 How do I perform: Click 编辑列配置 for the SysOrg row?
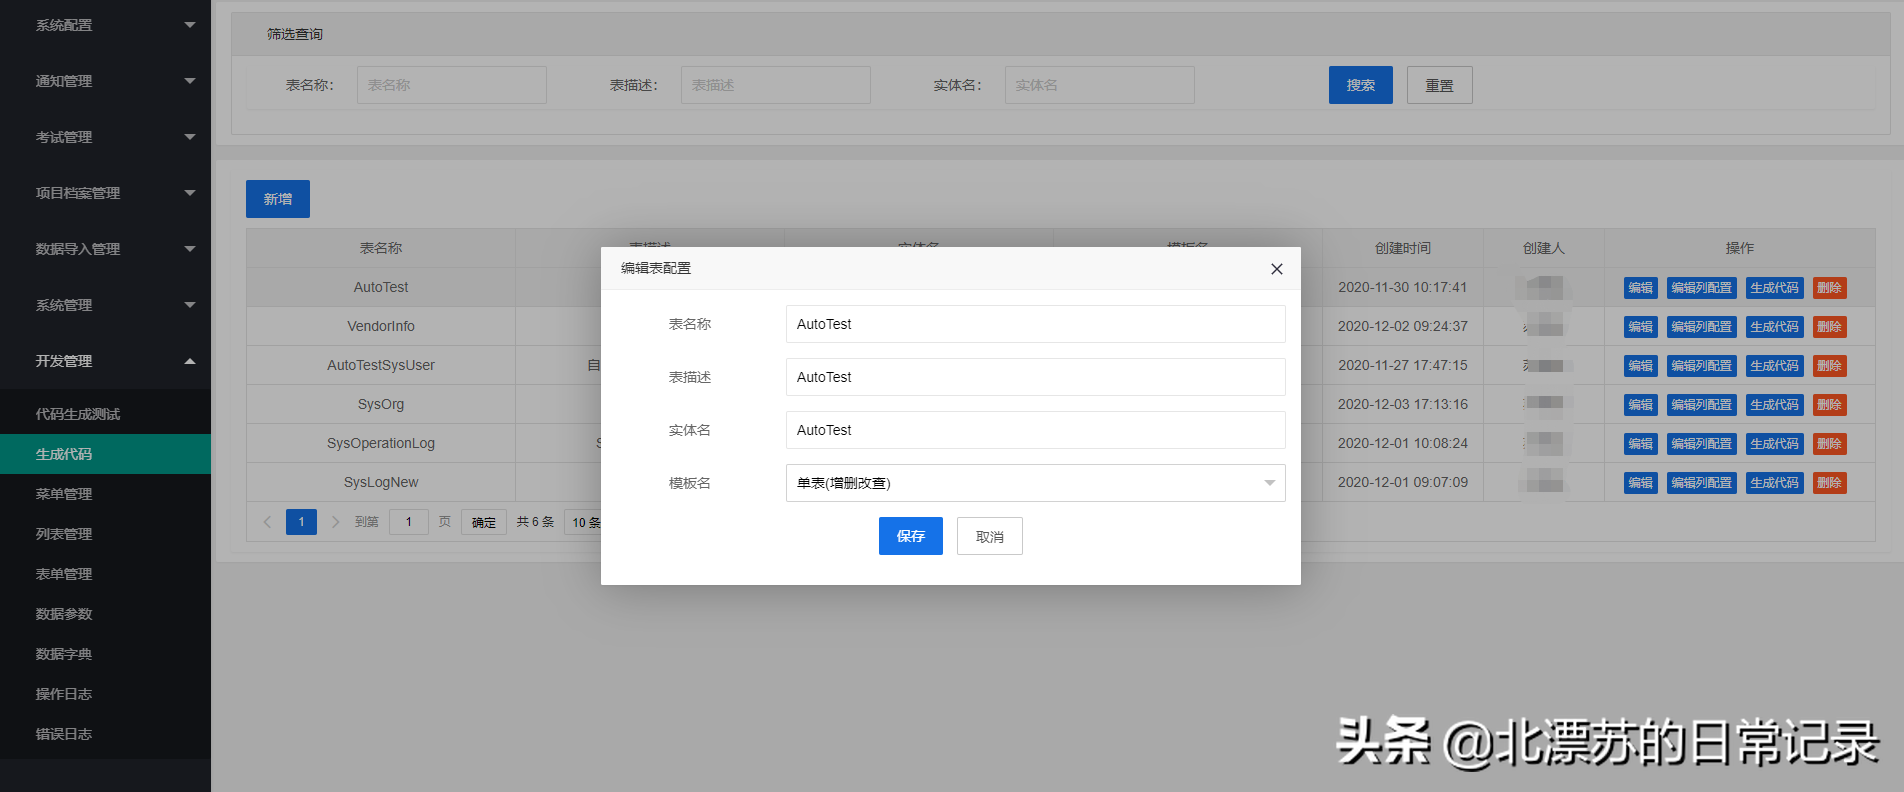pos(1701,405)
